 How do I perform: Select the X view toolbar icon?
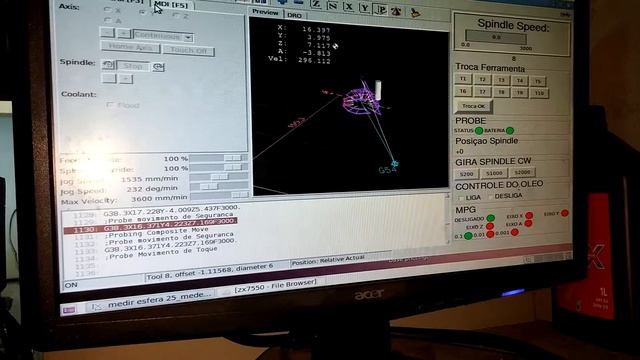coord(349,7)
